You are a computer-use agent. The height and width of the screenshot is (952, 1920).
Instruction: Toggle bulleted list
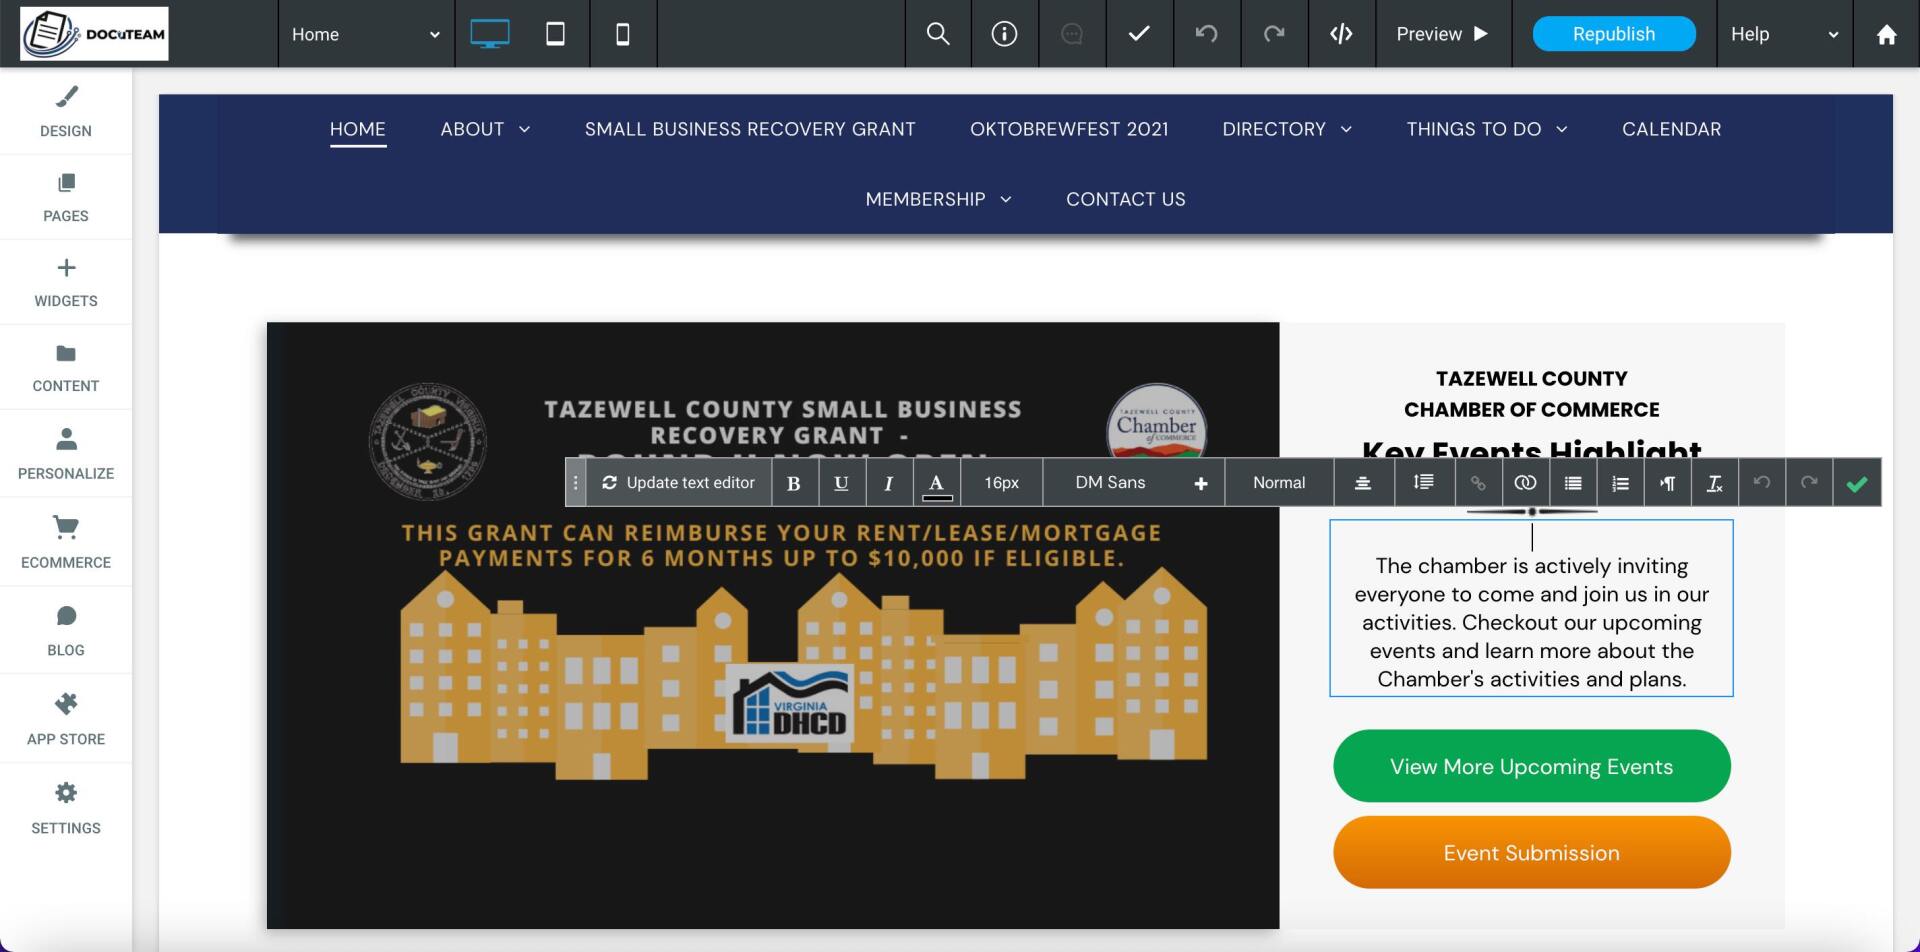pyautogui.click(x=1573, y=483)
